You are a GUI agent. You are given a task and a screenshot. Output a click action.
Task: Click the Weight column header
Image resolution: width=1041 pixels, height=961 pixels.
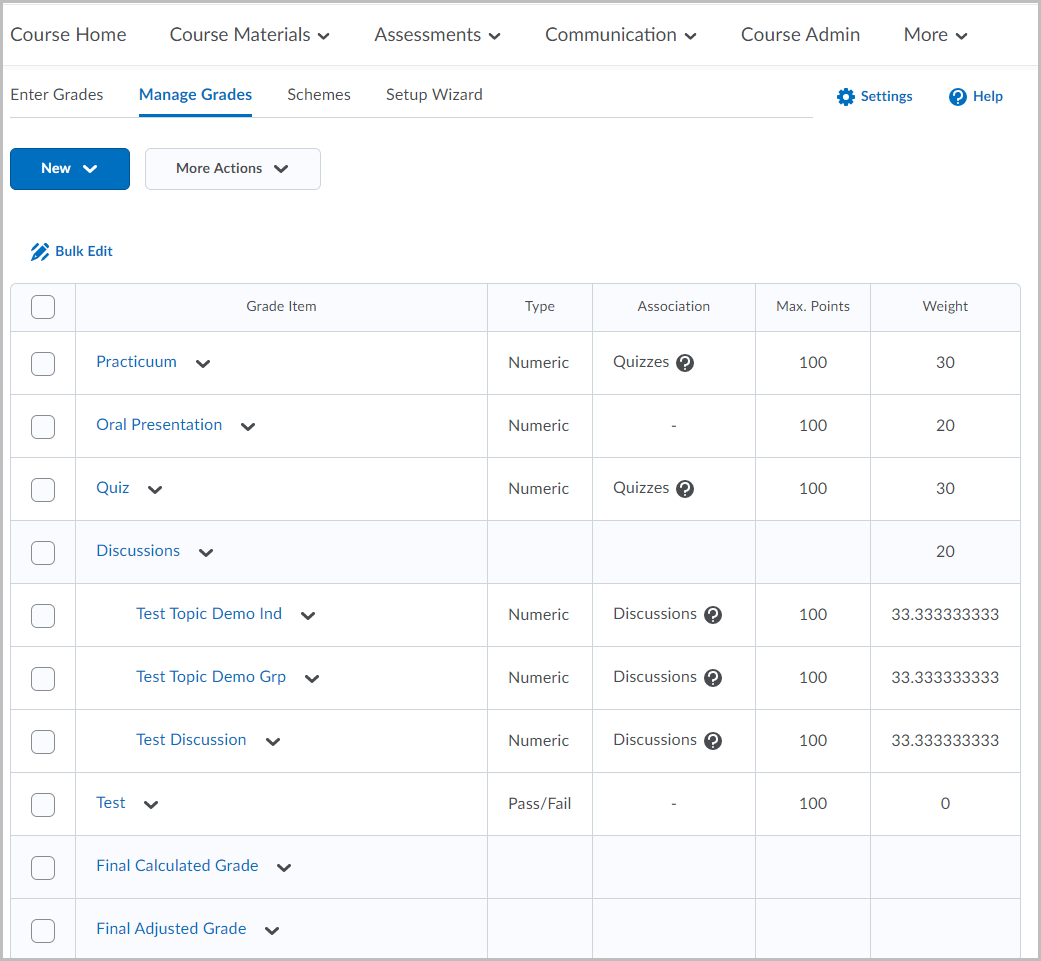pos(945,307)
